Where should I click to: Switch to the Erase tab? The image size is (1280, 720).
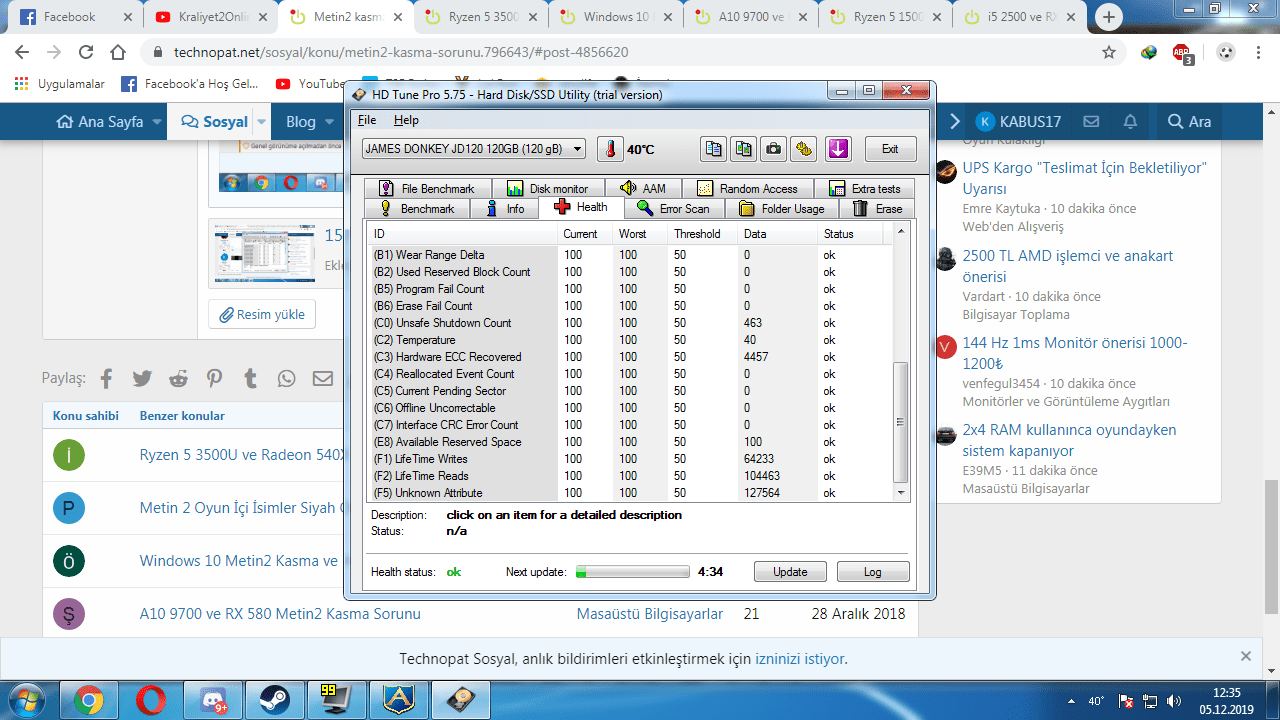[x=877, y=209]
